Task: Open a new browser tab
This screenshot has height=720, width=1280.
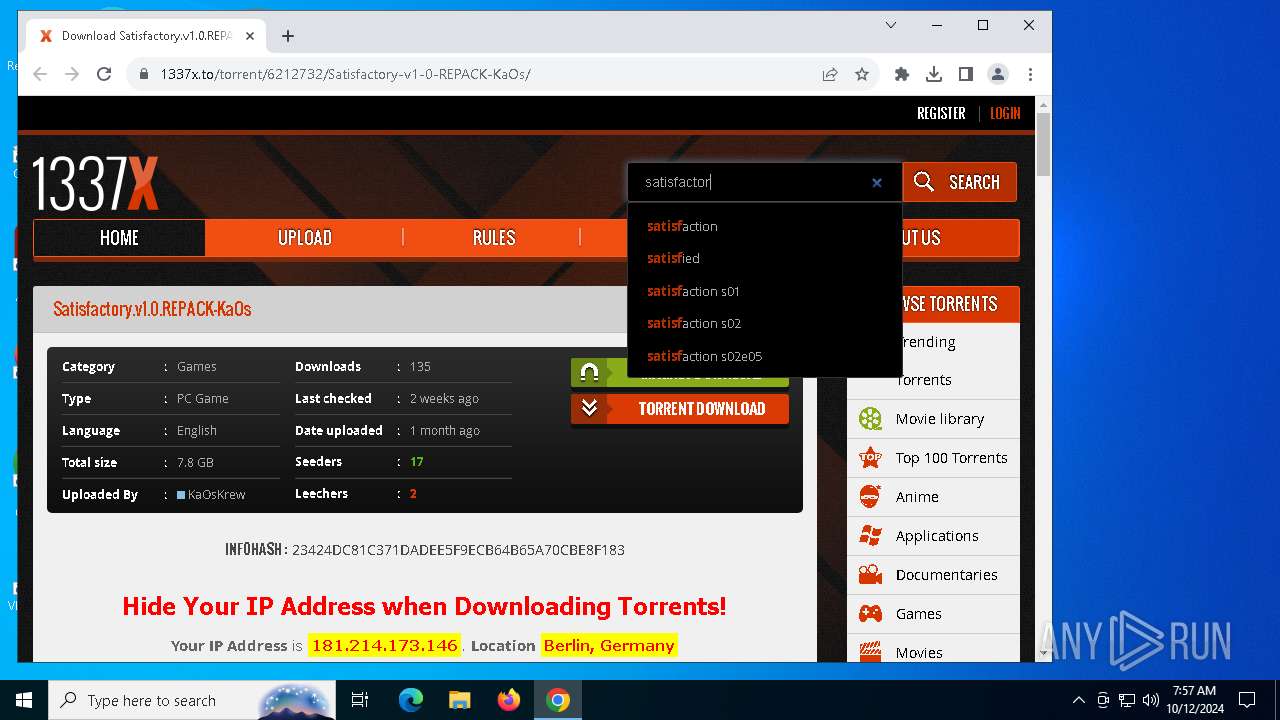Action: point(288,36)
